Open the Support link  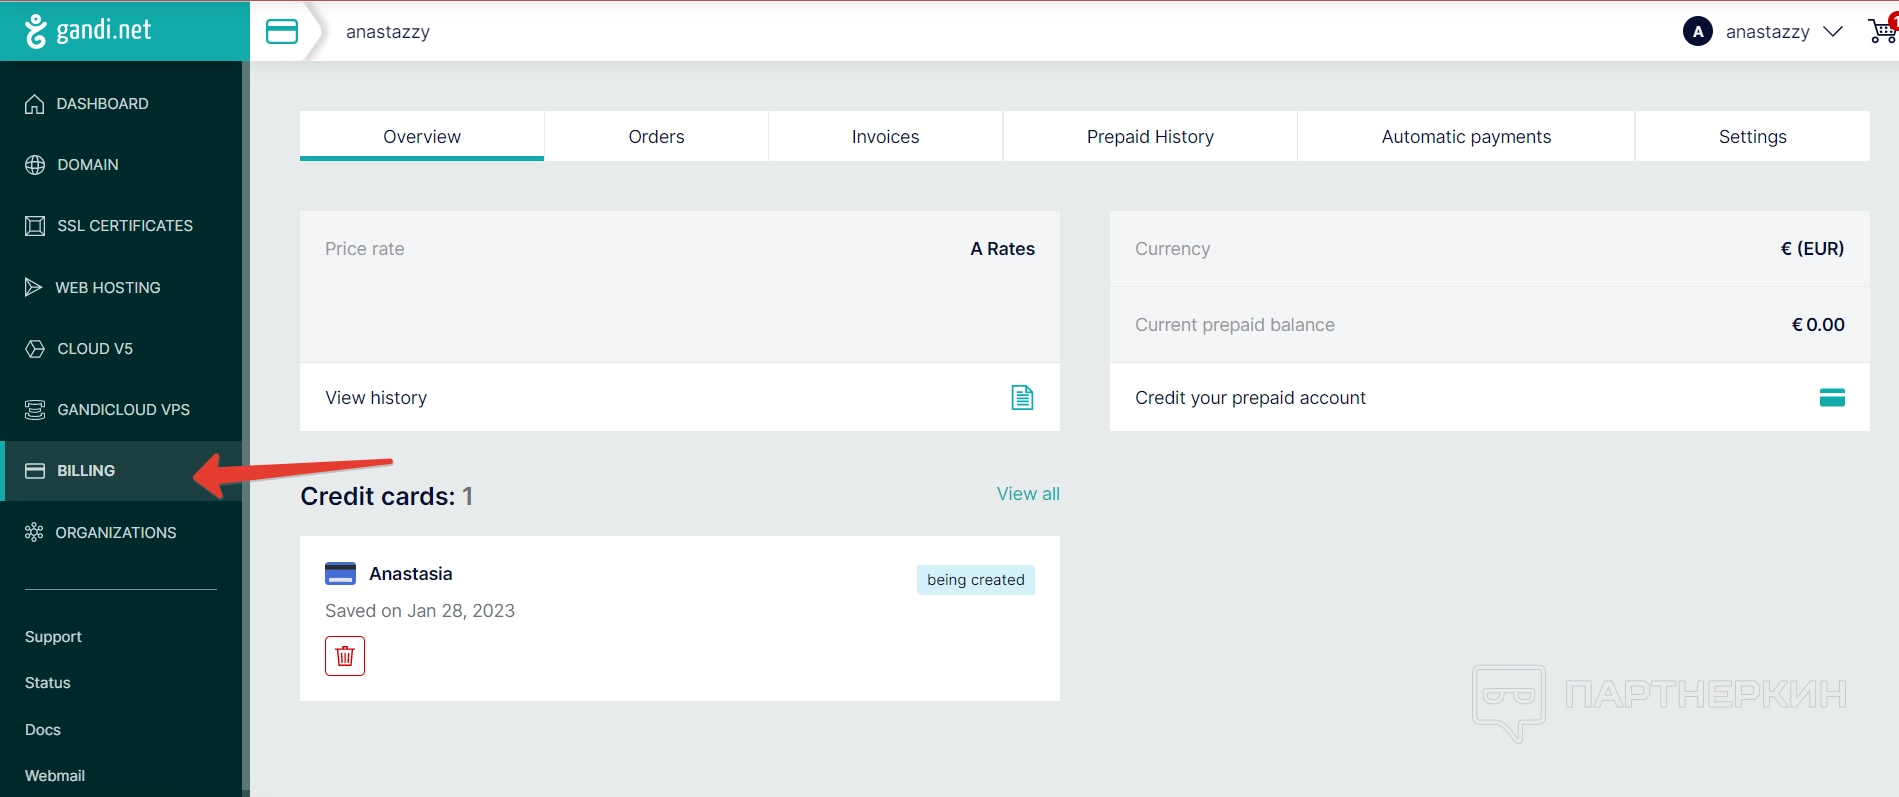click(x=53, y=637)
